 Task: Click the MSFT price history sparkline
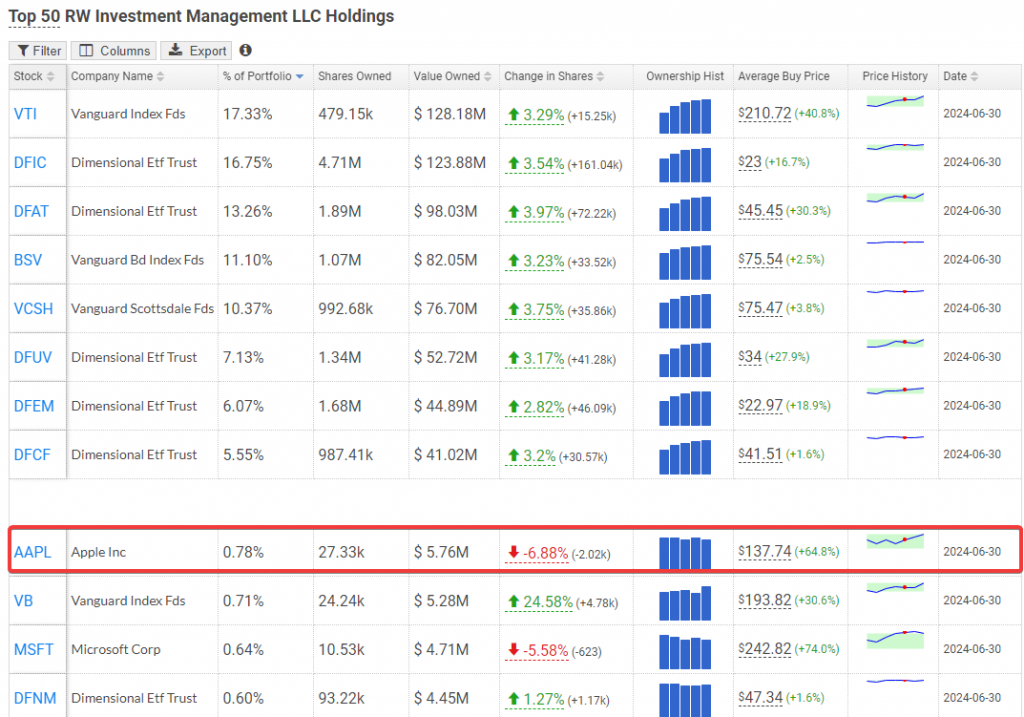pyautogui.click(x=895, y=639)
